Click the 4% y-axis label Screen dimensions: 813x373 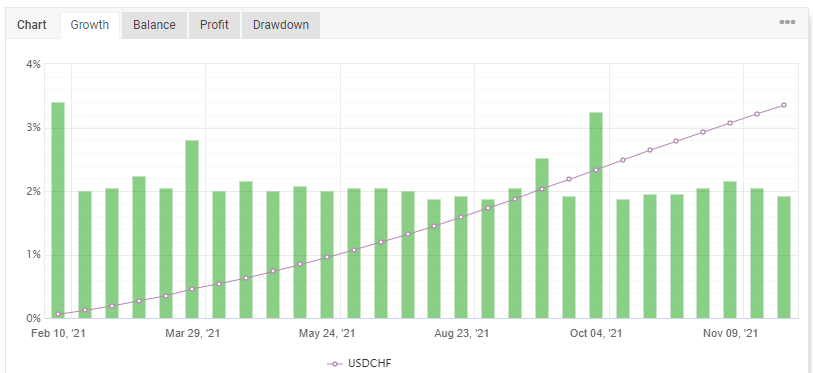point(33,64)
